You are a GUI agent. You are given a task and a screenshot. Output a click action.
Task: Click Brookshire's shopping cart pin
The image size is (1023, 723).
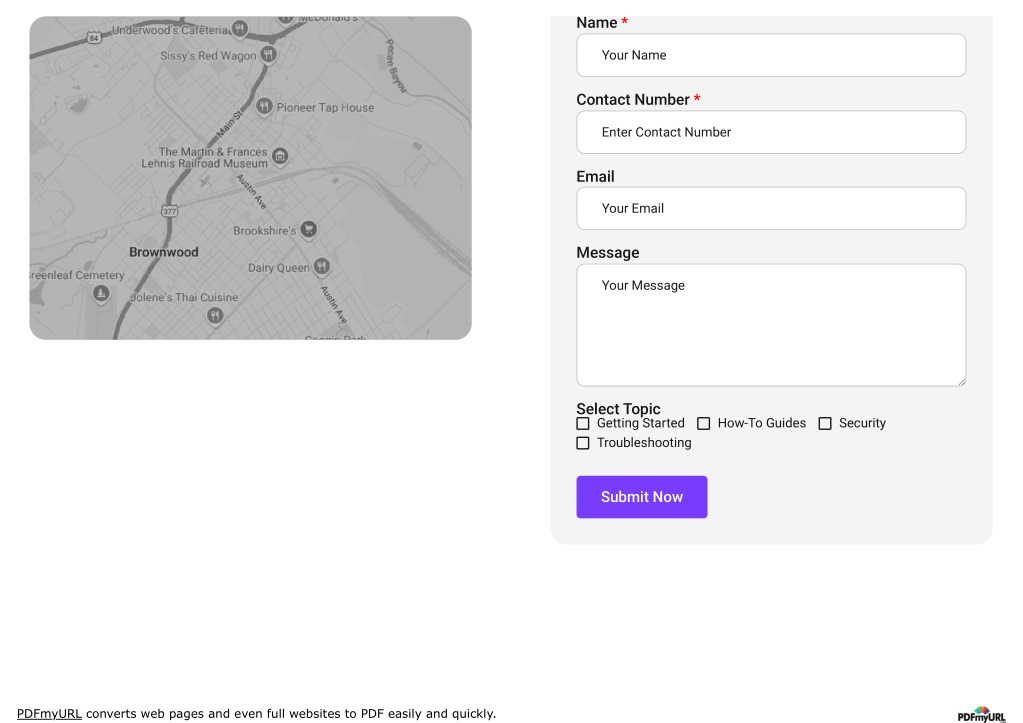[x=309, y=229]
